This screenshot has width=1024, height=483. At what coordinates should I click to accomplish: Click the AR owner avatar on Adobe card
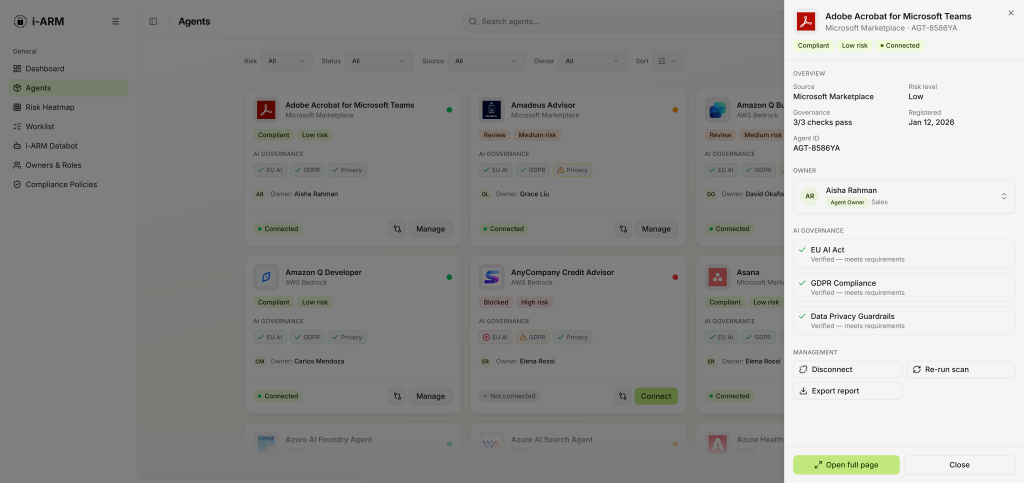(260, 194)
